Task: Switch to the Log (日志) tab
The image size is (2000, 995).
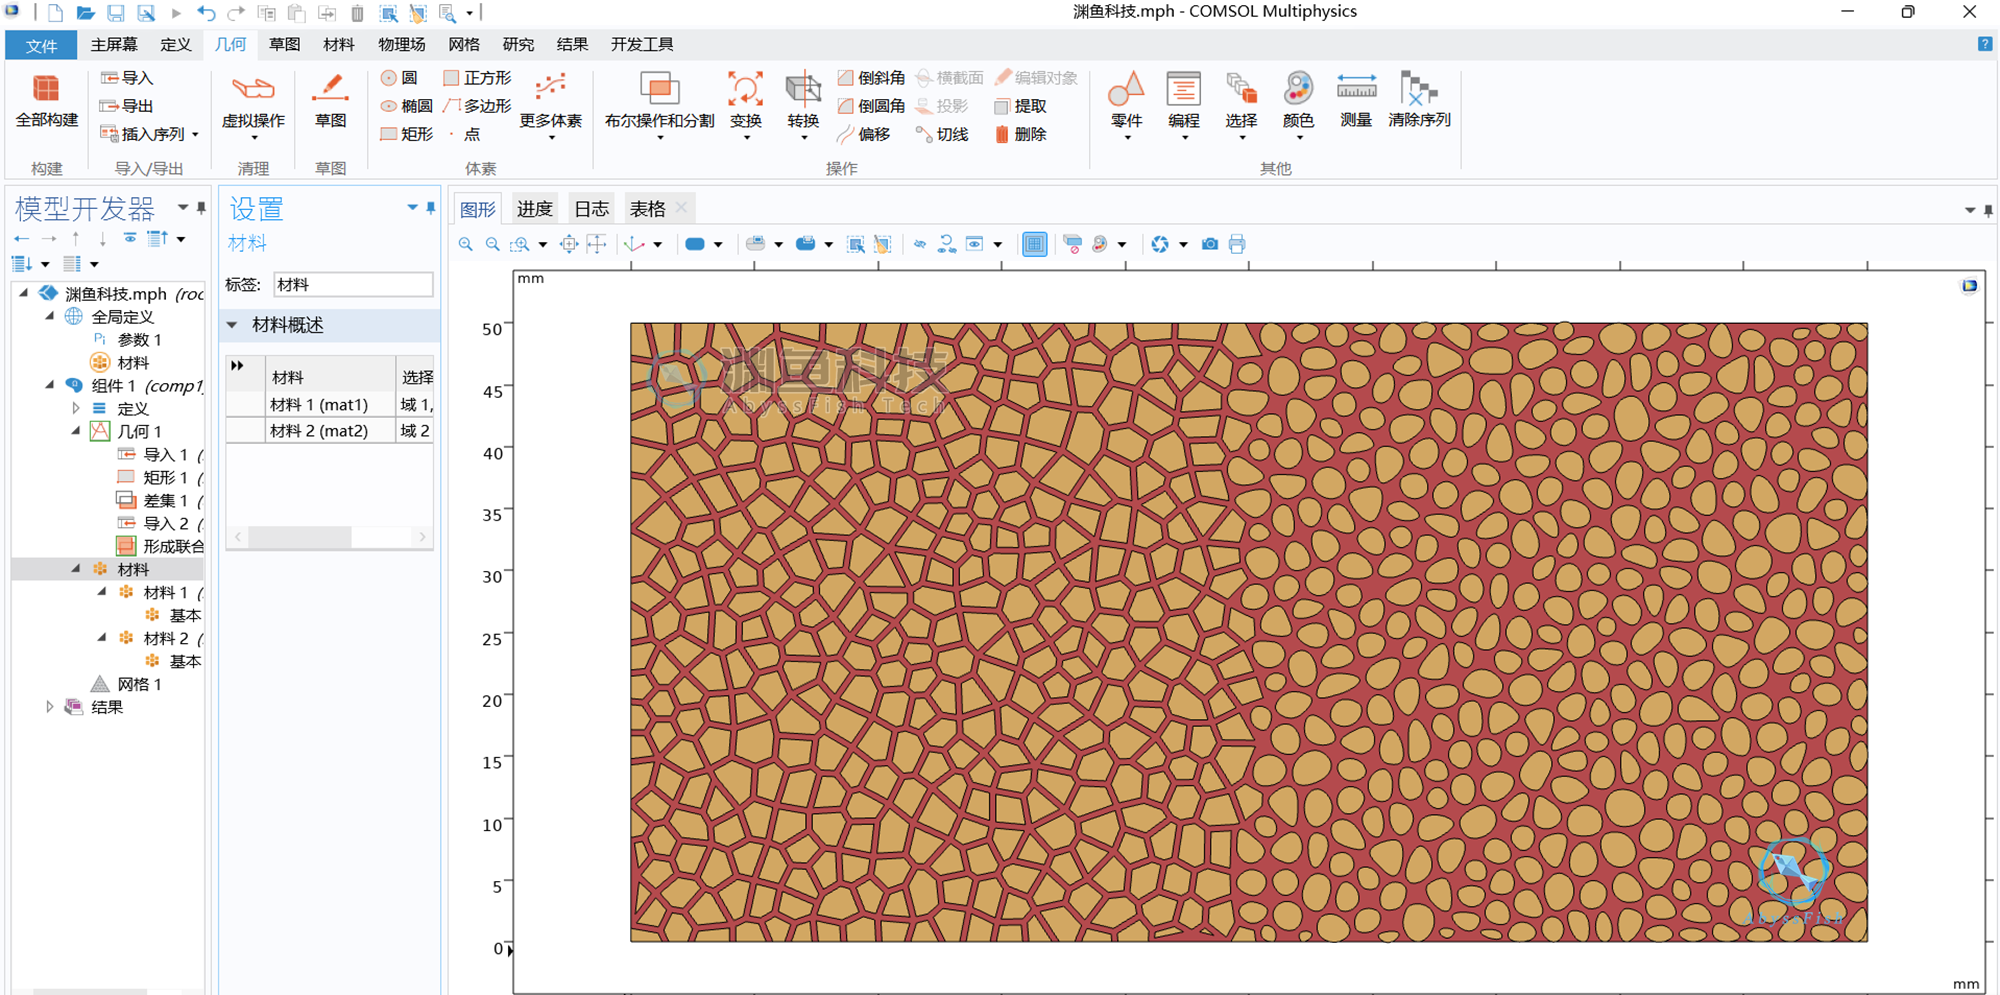Action: (x=591, y=209)
